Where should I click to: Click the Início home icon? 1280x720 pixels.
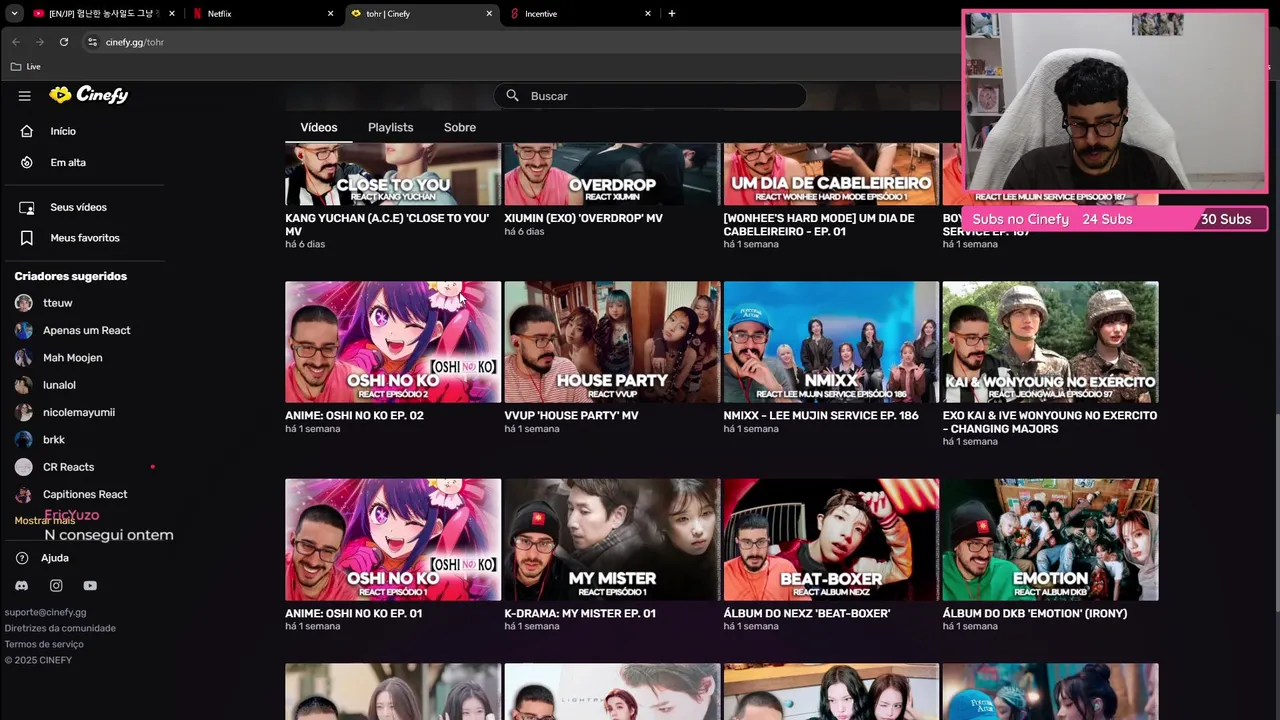click(27, 131)
